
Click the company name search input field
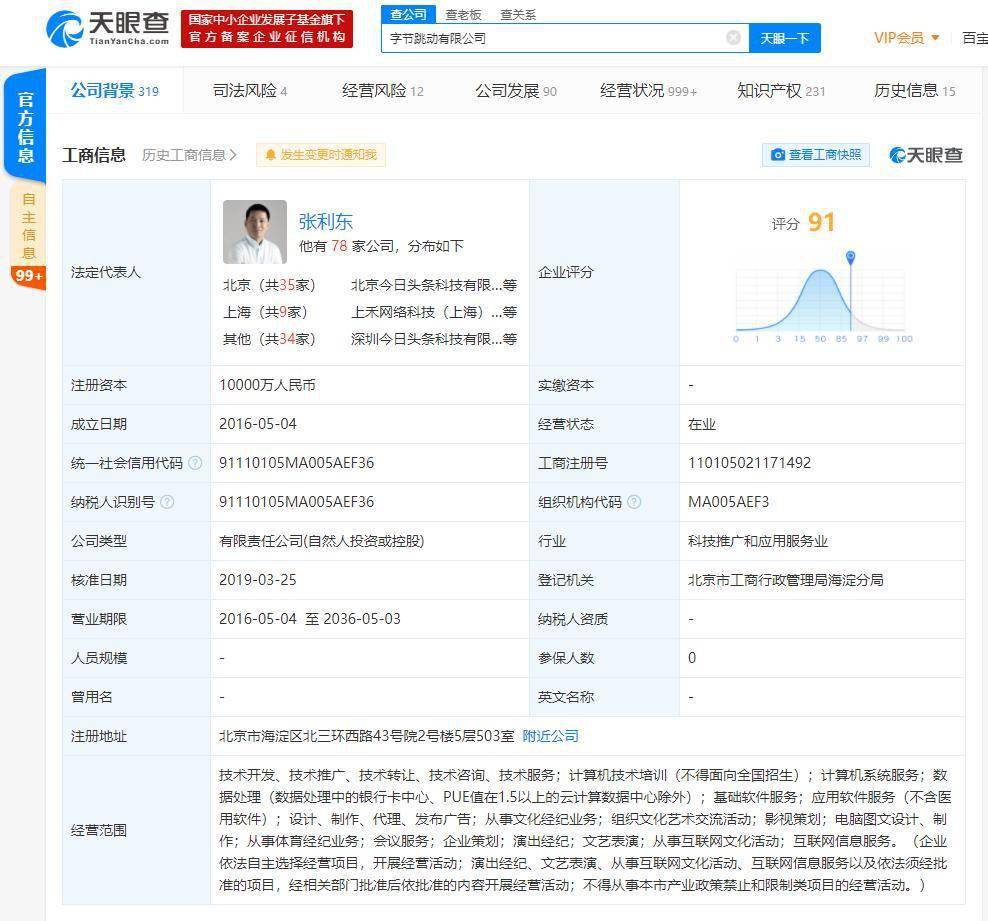(x=555, y=38)
